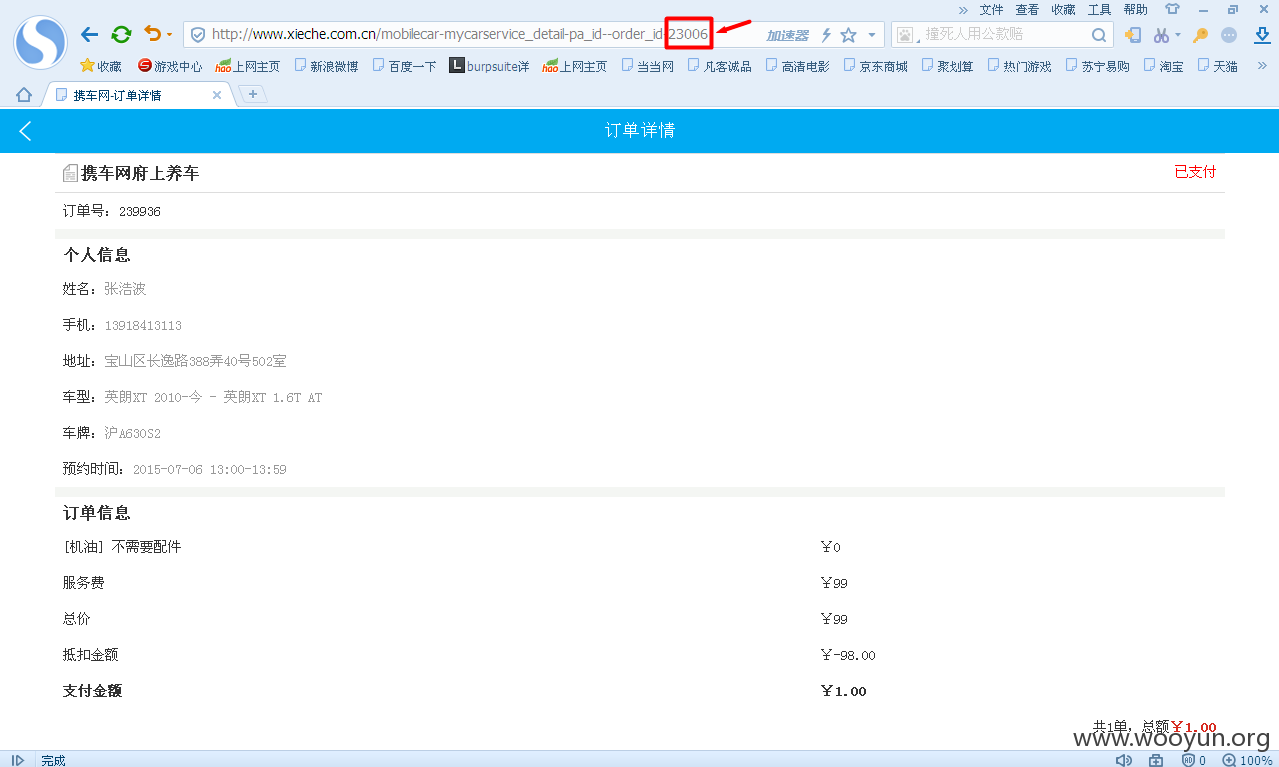The height and width of the screenshot is (767, 1279).
Task: Click the key password manager icon
Action: pos(1201,35)
